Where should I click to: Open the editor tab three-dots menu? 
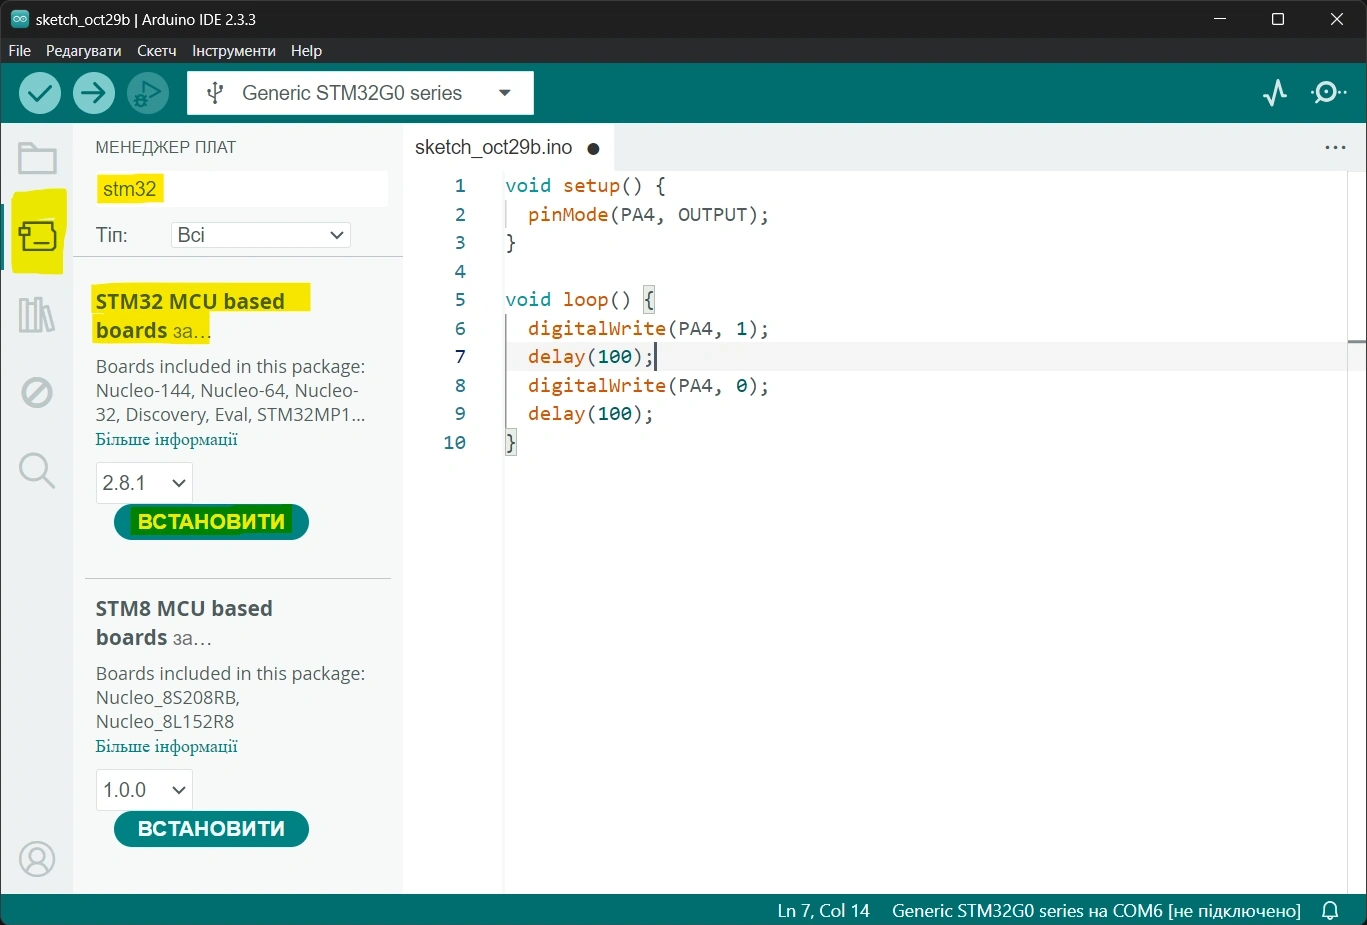(1335, 147)
